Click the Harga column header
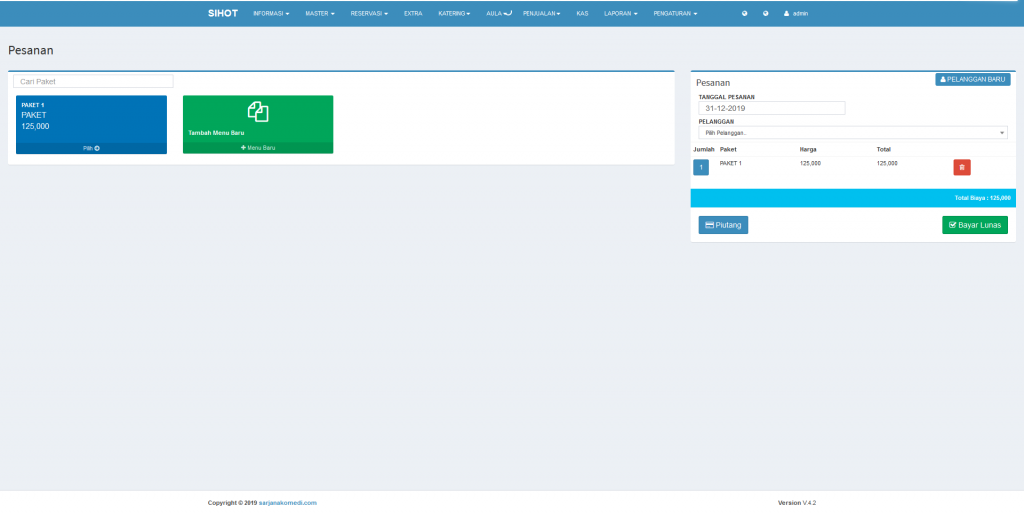Screen dimensions: 1024x515 pyautogui.click(x=808, y=149)
